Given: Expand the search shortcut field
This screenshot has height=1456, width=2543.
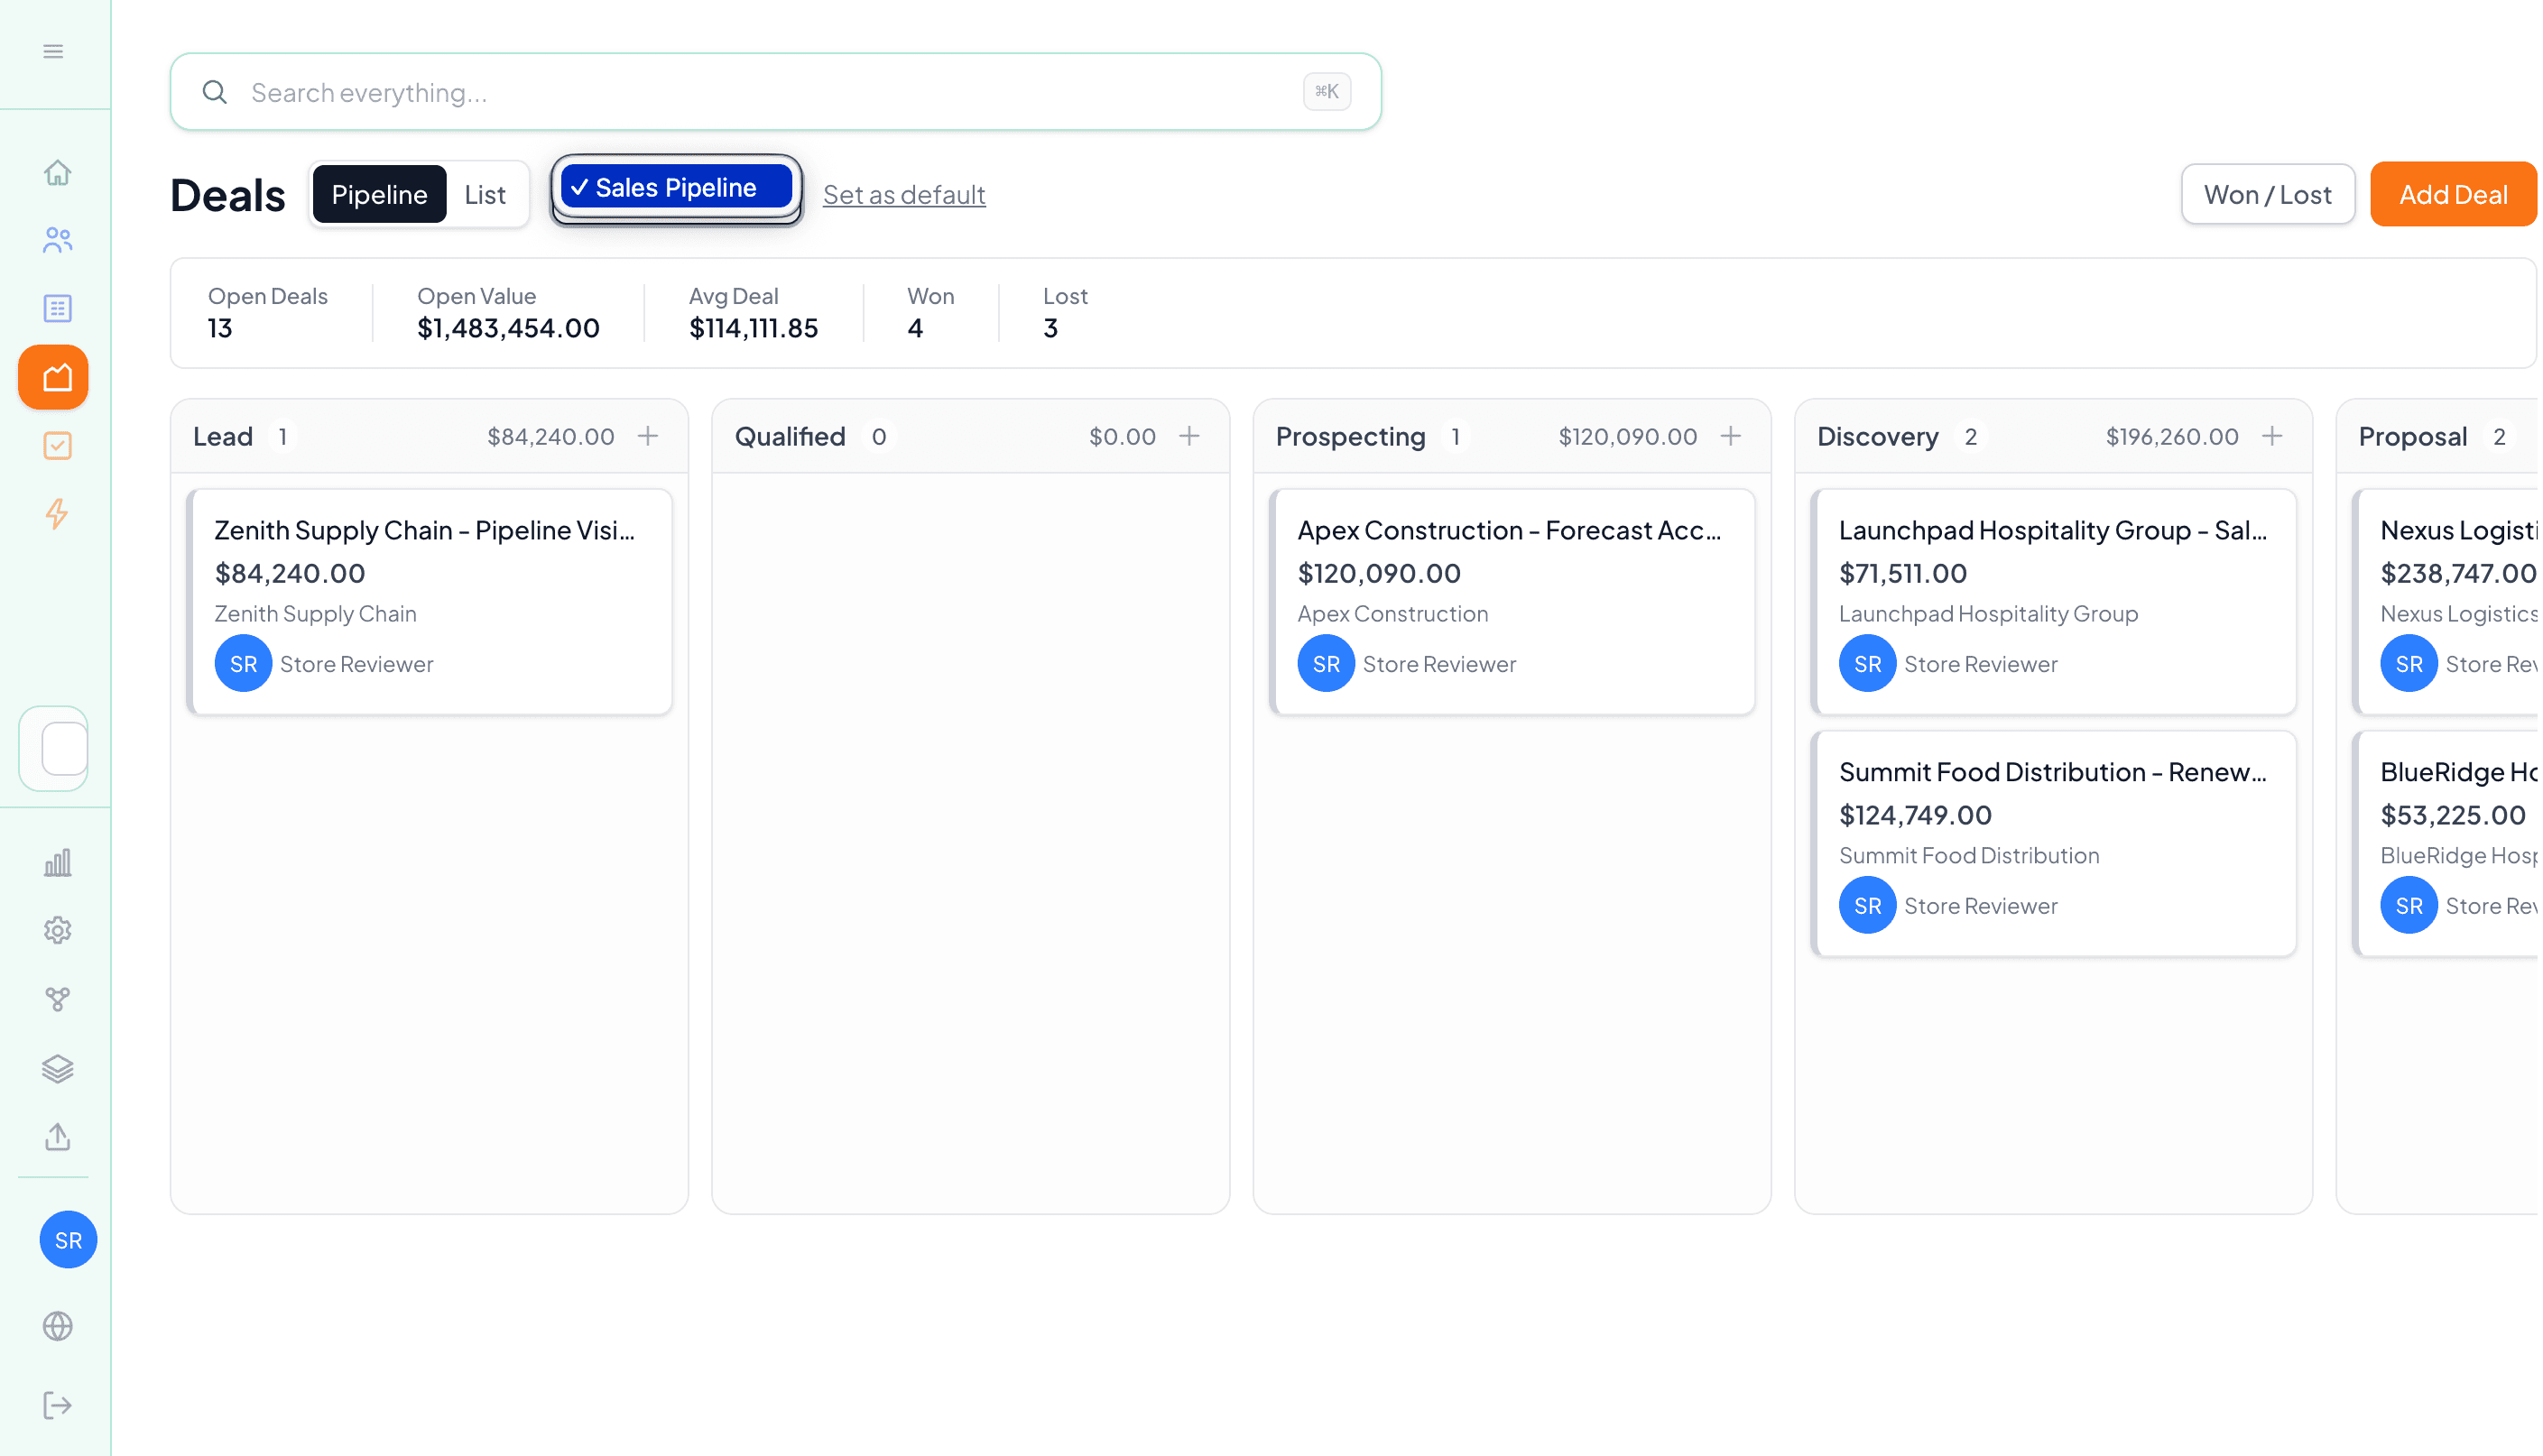Looking at the screenshot, I should pos(1327,91).
